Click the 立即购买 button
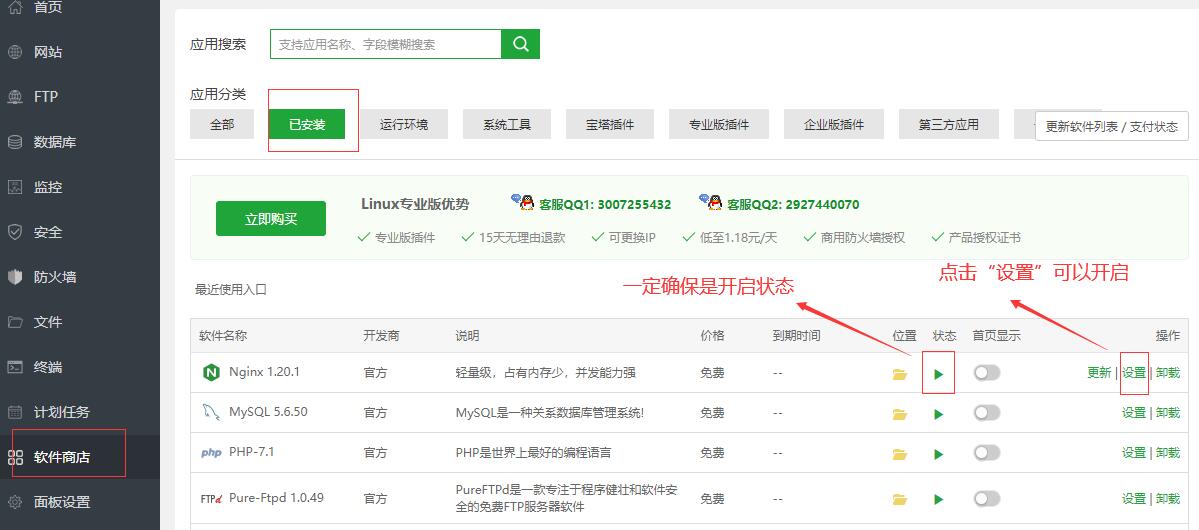Viewport: 1199px width, 530px height. [x=271, y=219]
